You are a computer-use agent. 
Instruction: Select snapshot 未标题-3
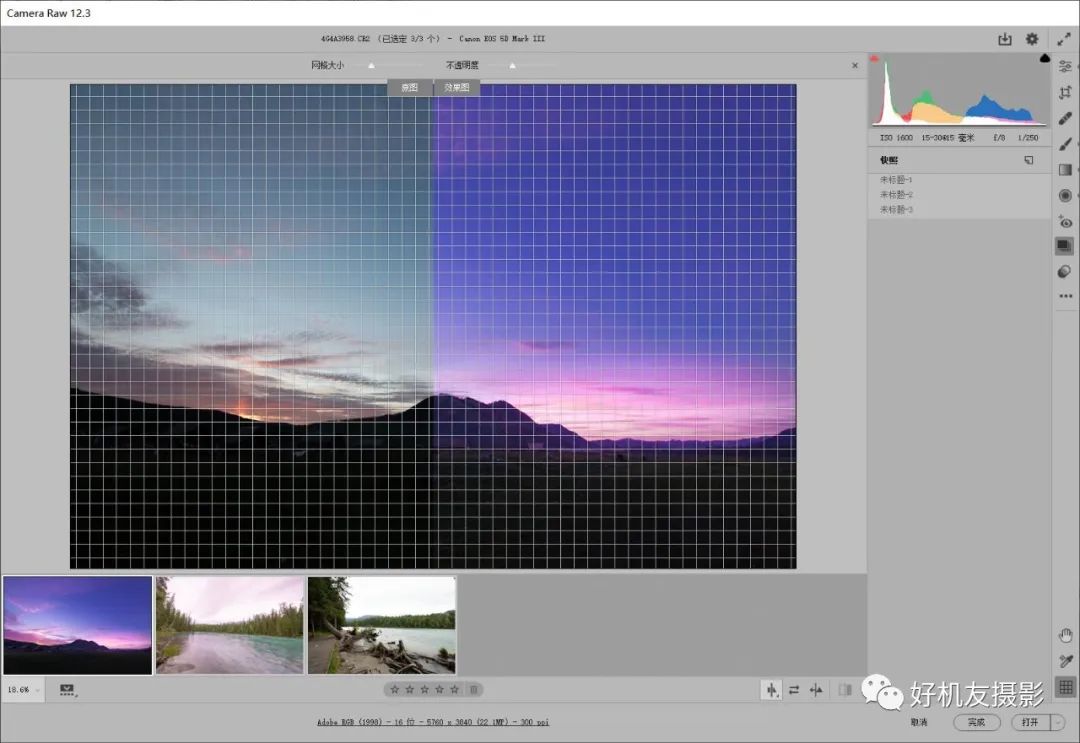pyautogui.click(x=895, y=209)
